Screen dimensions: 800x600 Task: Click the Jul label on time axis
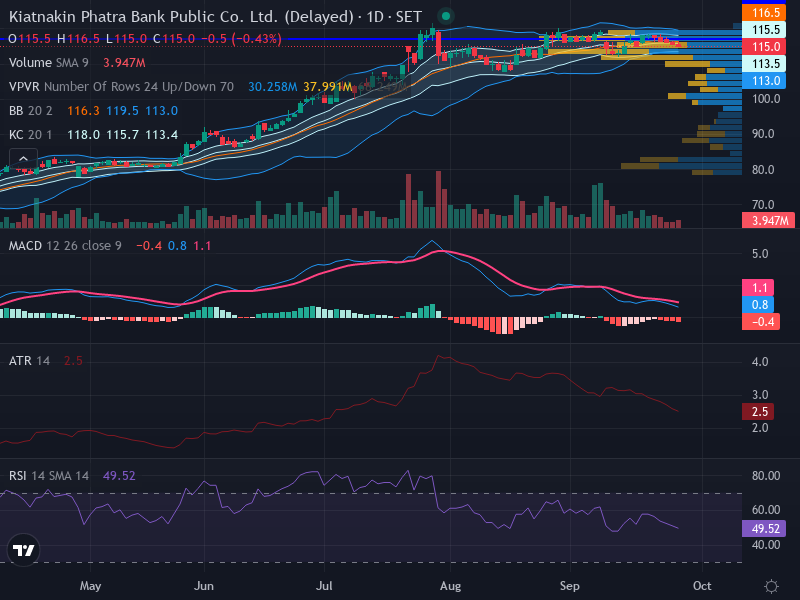(324, 586)
